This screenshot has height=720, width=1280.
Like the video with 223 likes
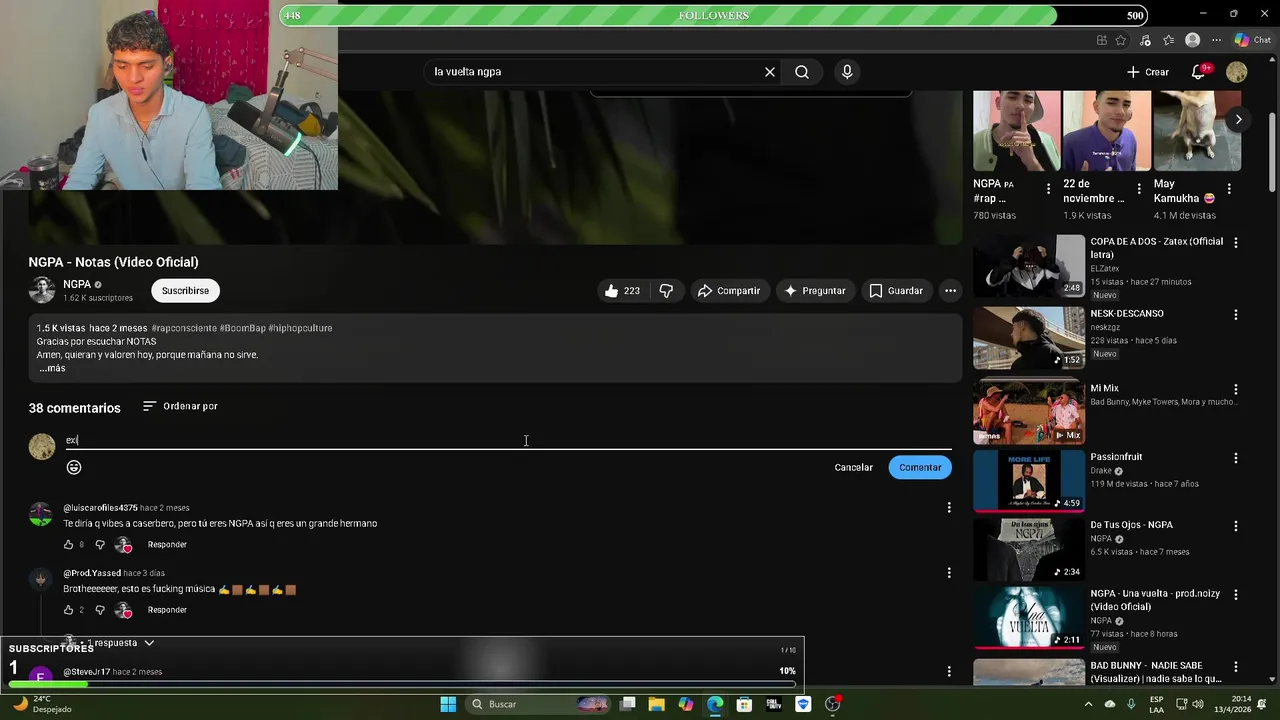[x=621, y=291]
